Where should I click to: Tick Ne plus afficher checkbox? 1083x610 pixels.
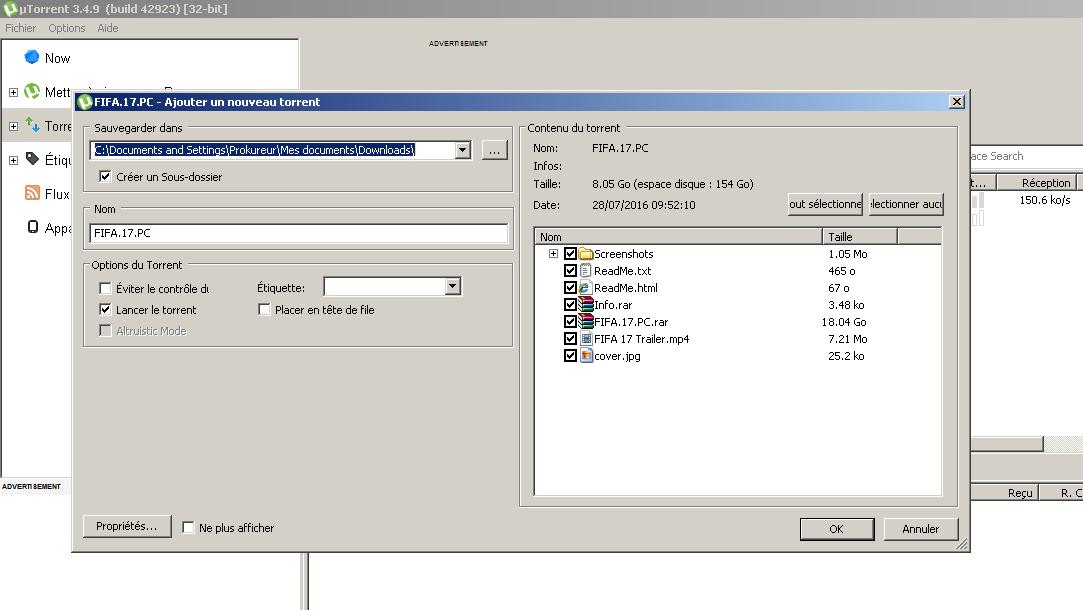(x=188, y=527)
